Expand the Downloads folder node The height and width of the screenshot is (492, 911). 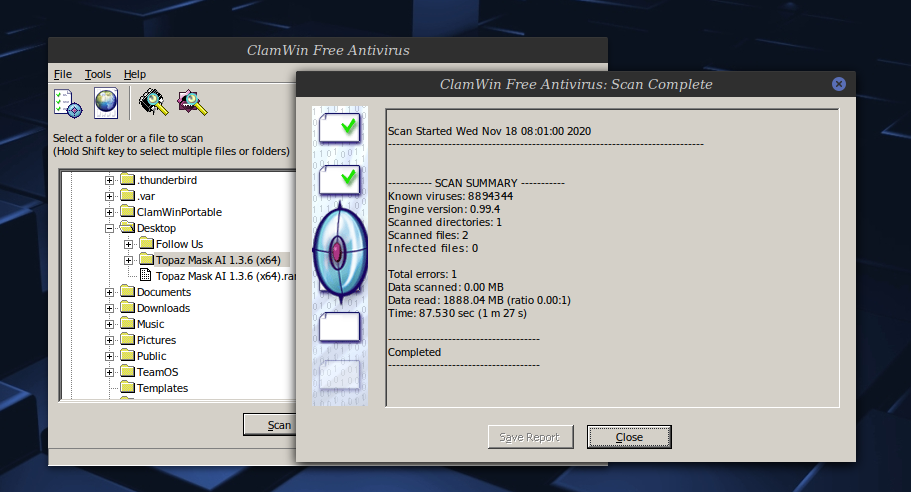pos(109,308)
